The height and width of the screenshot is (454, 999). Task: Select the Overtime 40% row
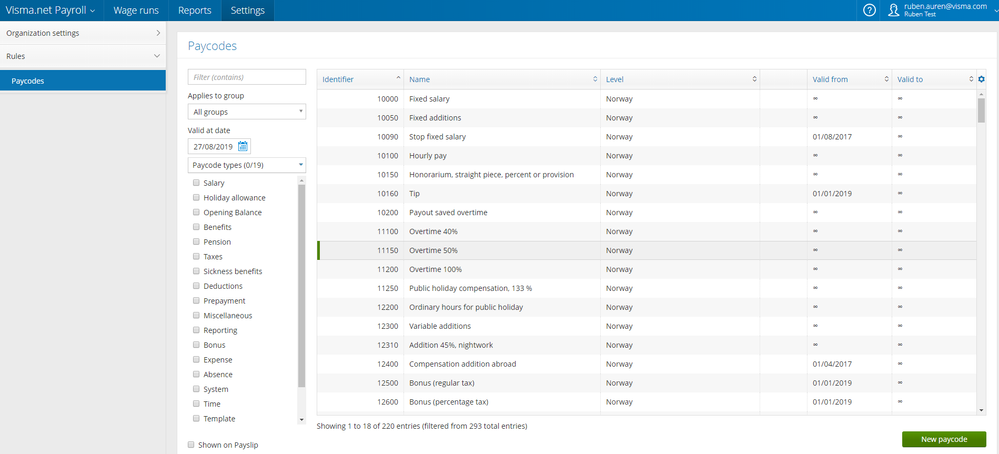pos(646,231)
